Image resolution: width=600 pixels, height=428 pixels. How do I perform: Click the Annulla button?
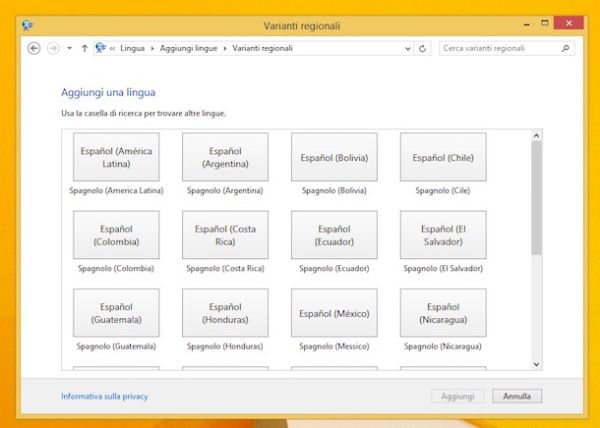click(517, 396)
